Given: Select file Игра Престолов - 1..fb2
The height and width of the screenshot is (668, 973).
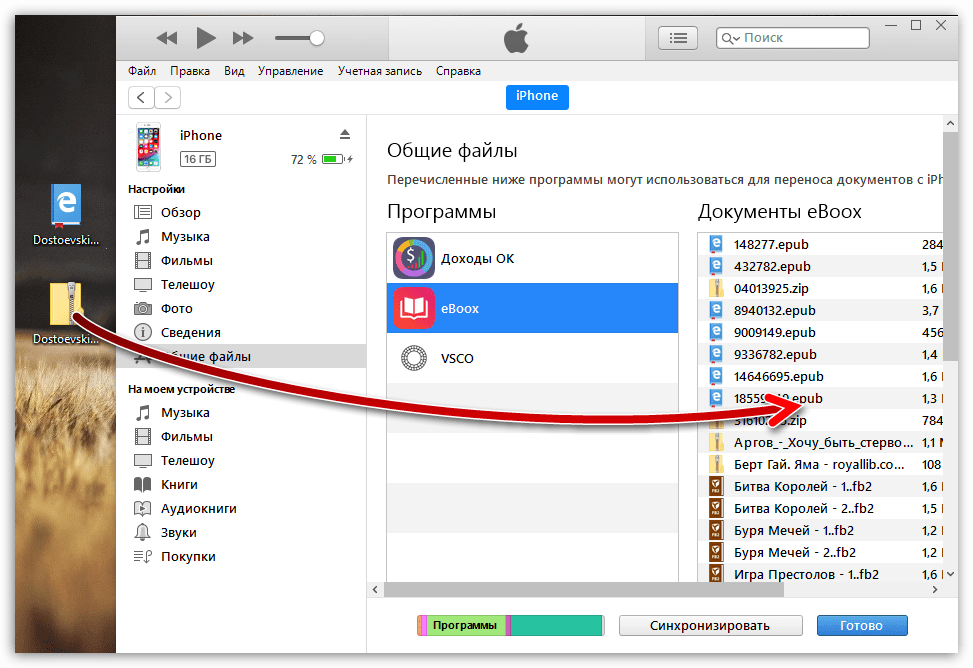Looking at the screenshot, I should 820,574.
